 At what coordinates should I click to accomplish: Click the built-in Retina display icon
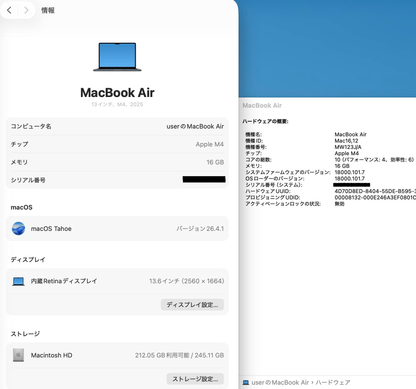[x=18, y=281]
